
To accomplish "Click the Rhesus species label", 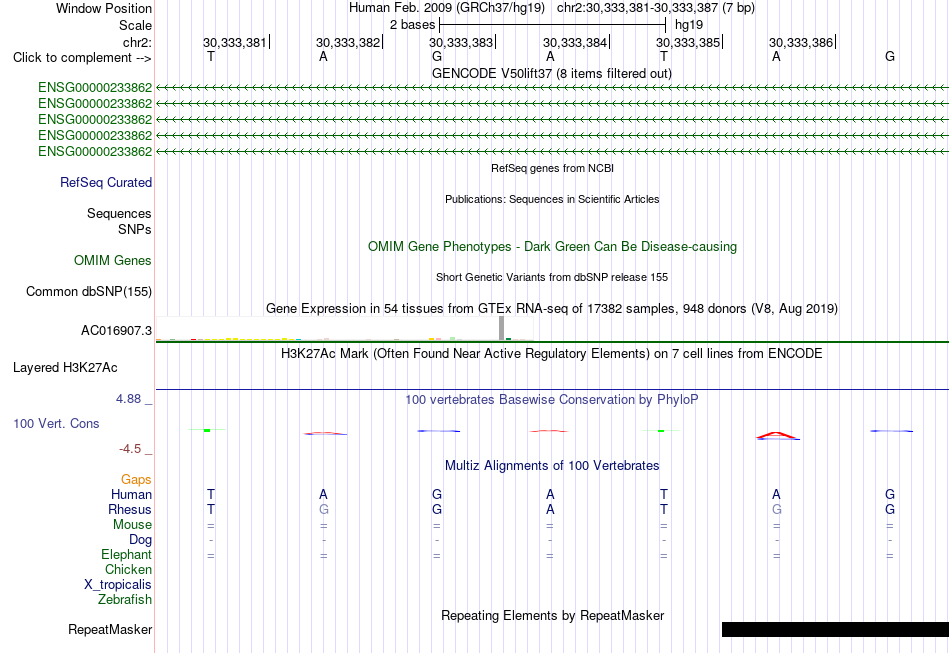I will point(130,509).
